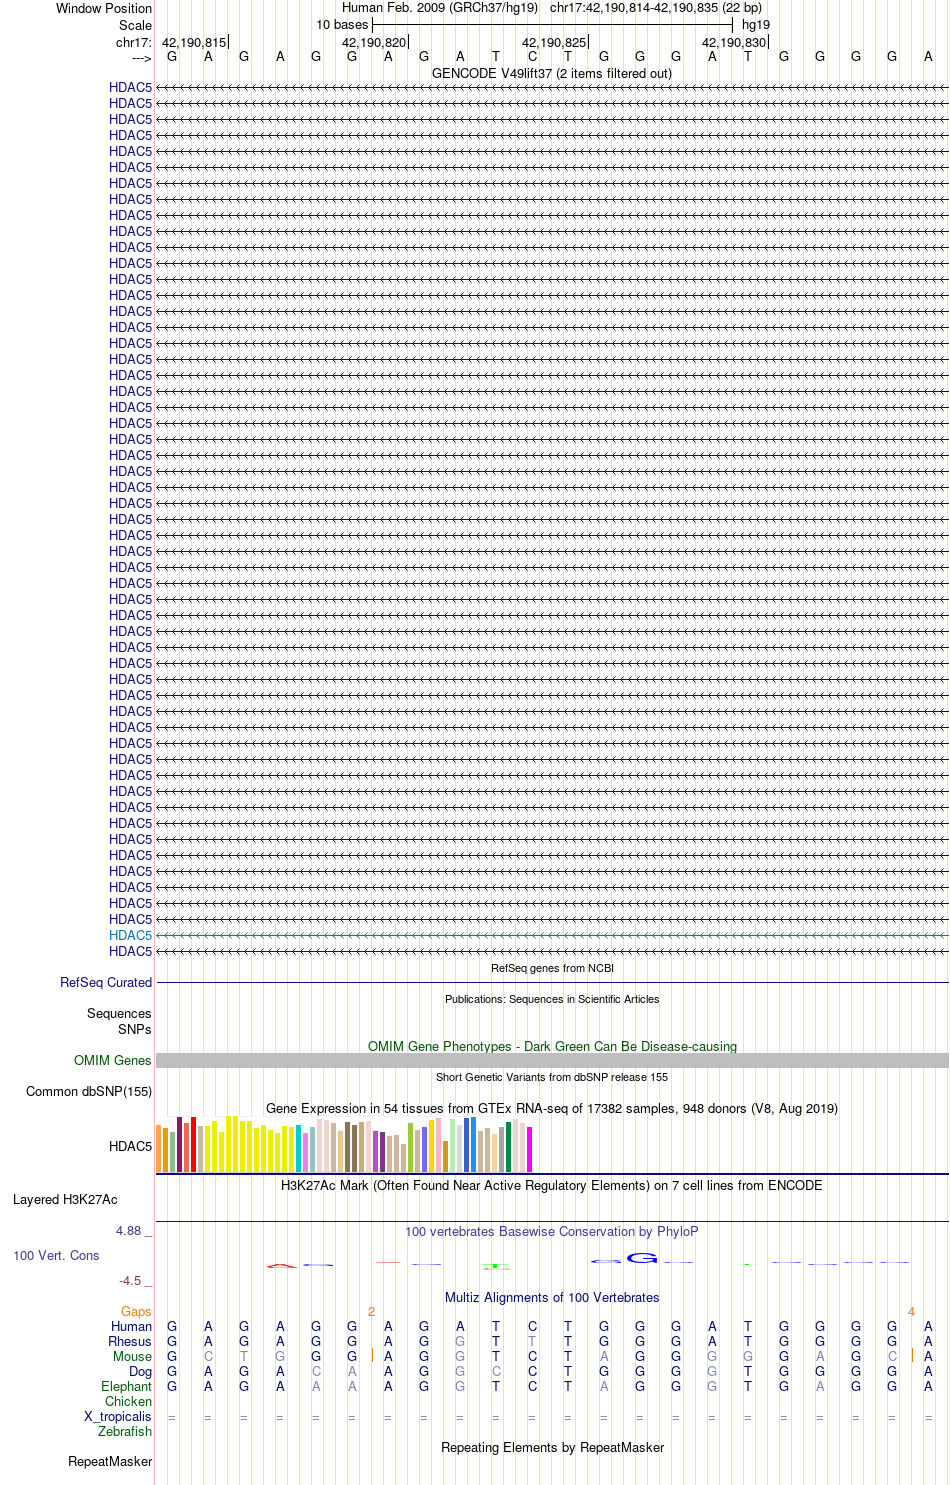Select the X_tropicalis alignment row label
950x1485 pixels.
pos(118,1416)
